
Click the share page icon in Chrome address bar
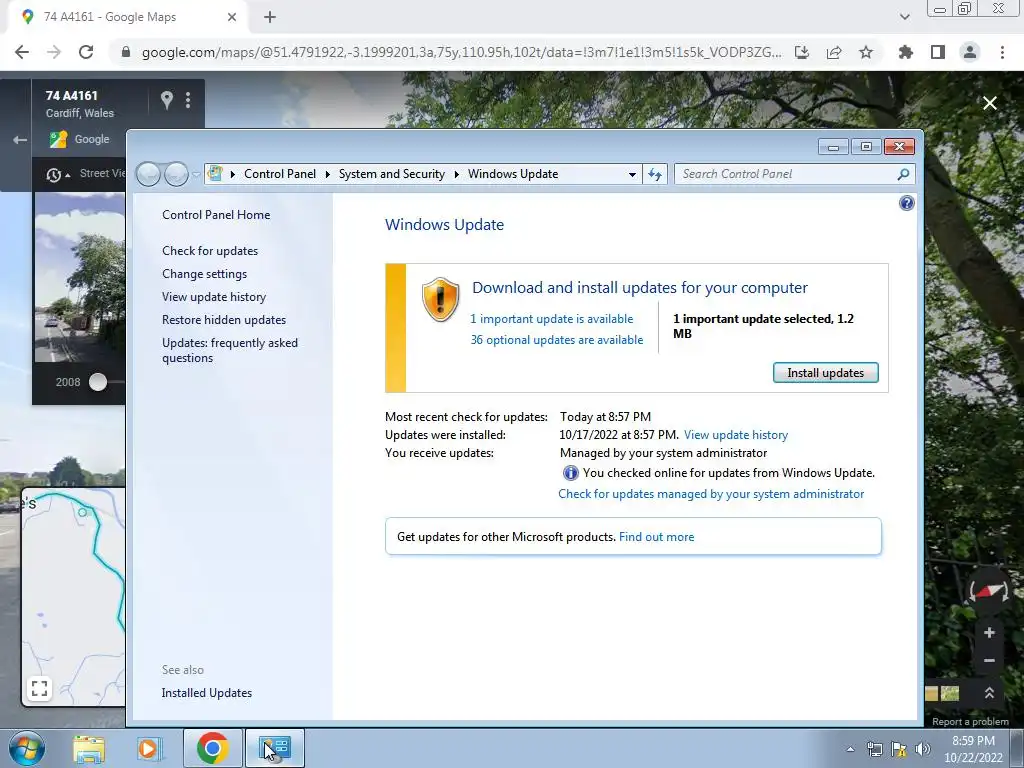(x=834, y=52)
